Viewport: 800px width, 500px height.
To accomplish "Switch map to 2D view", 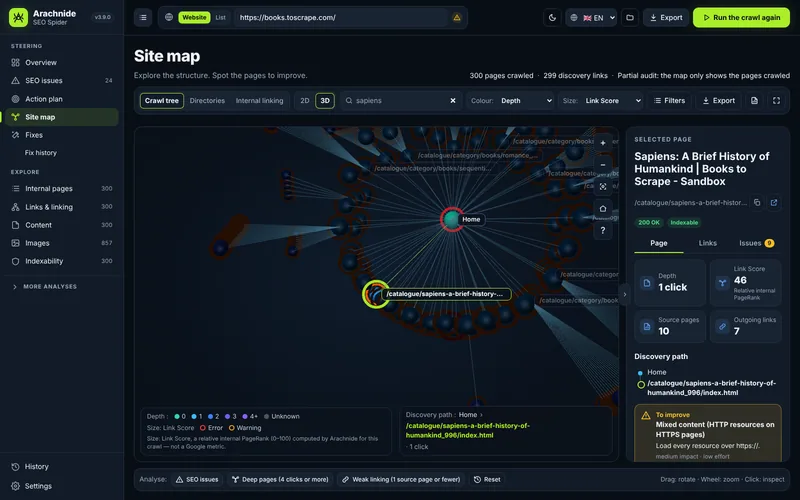I will click(305, 101).
